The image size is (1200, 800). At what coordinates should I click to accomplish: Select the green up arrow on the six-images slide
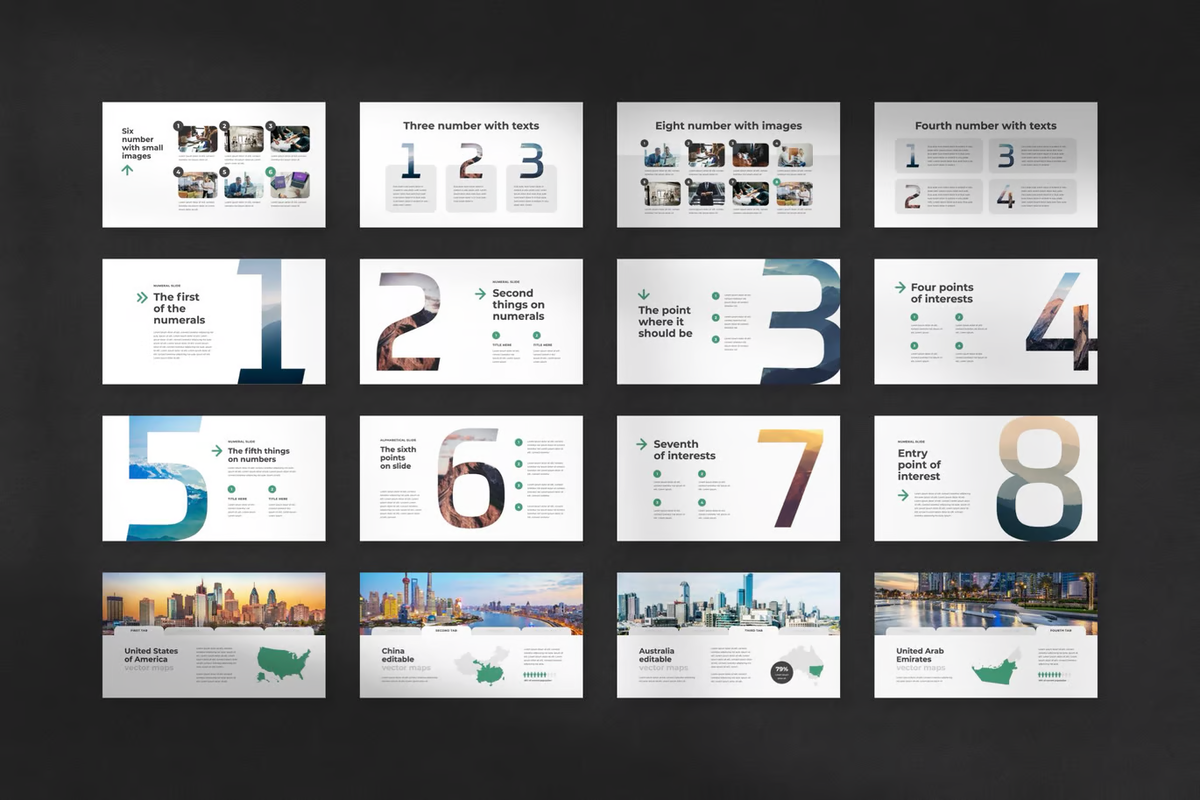pyautogui.click(x=127, y=170)
